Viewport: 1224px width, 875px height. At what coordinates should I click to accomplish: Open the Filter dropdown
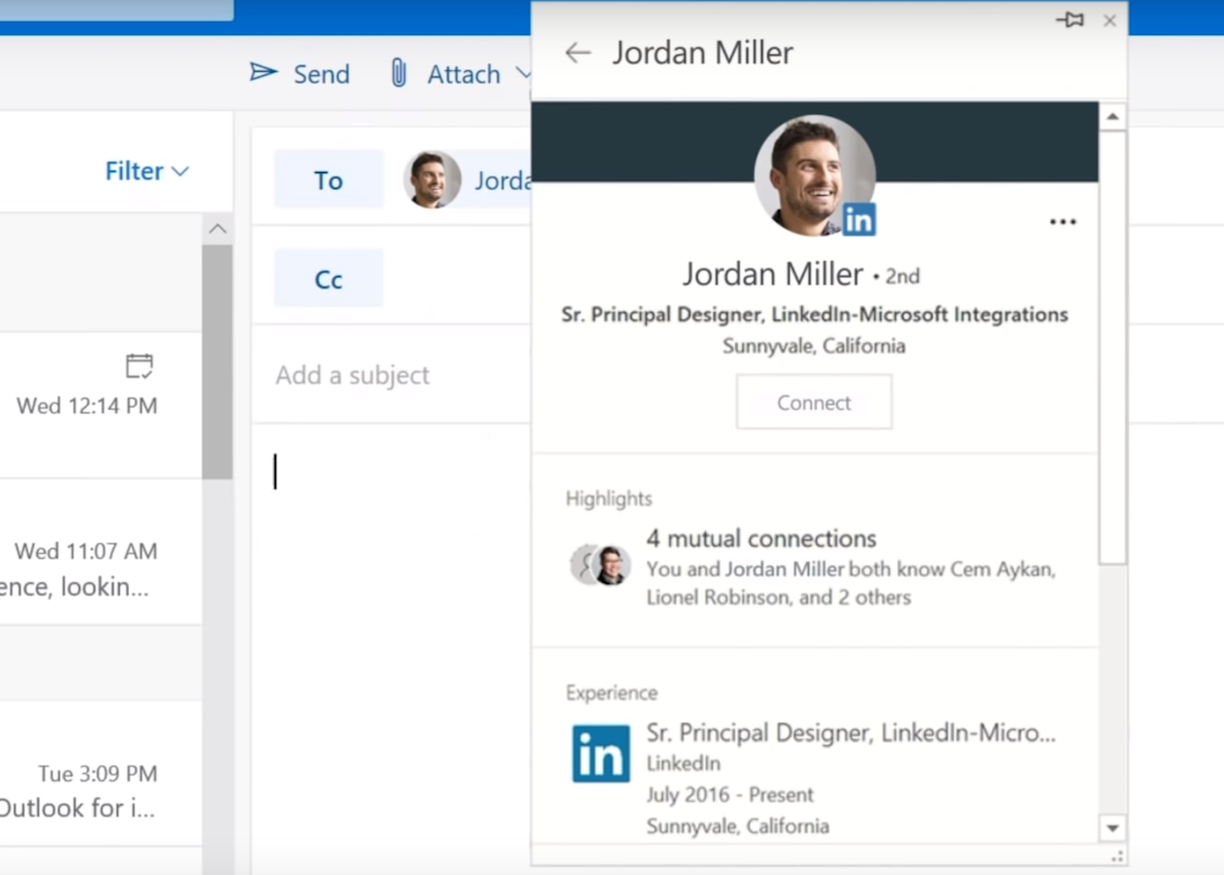click(146, 171)
